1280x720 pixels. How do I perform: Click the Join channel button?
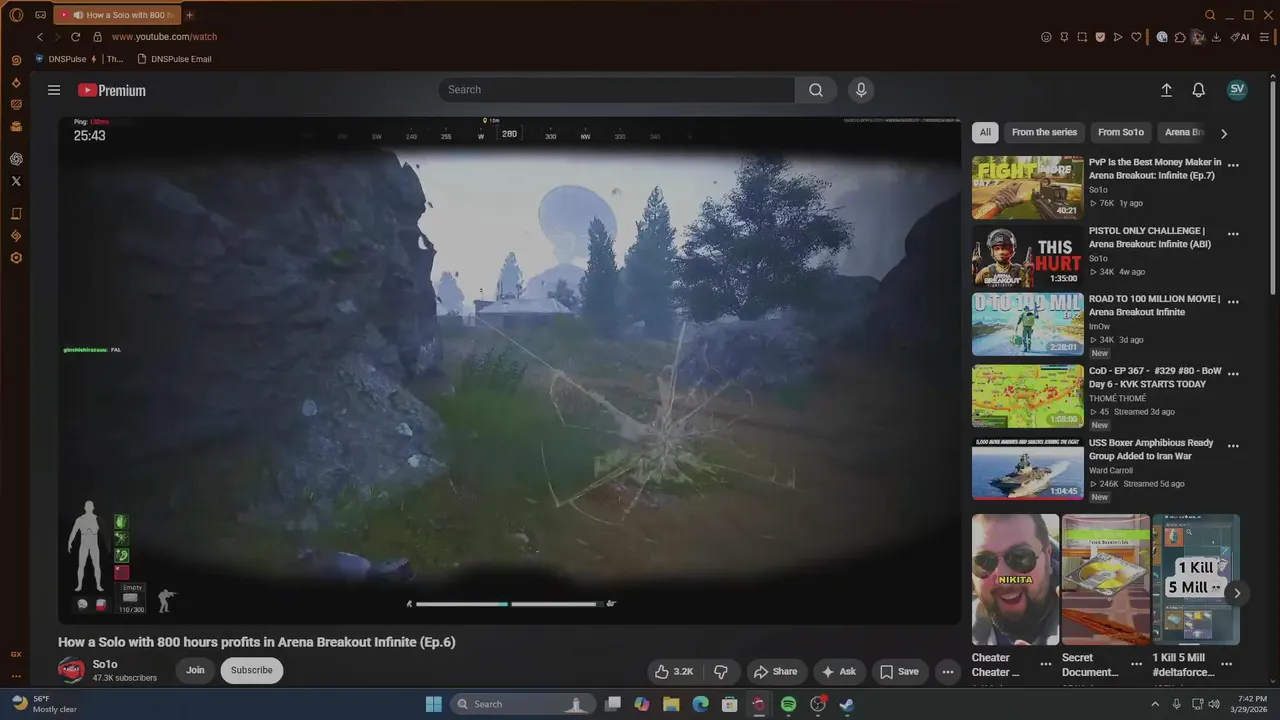[195, 670]
